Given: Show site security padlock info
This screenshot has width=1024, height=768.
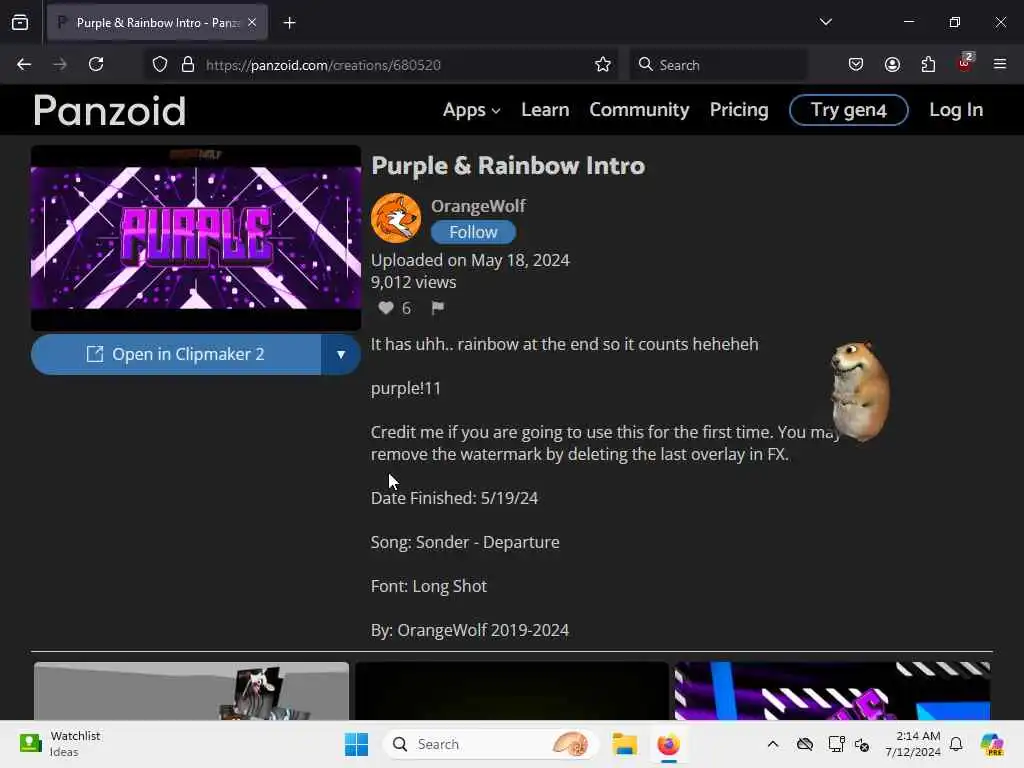Looking at the screenshot, I should (x=188, y=65).
